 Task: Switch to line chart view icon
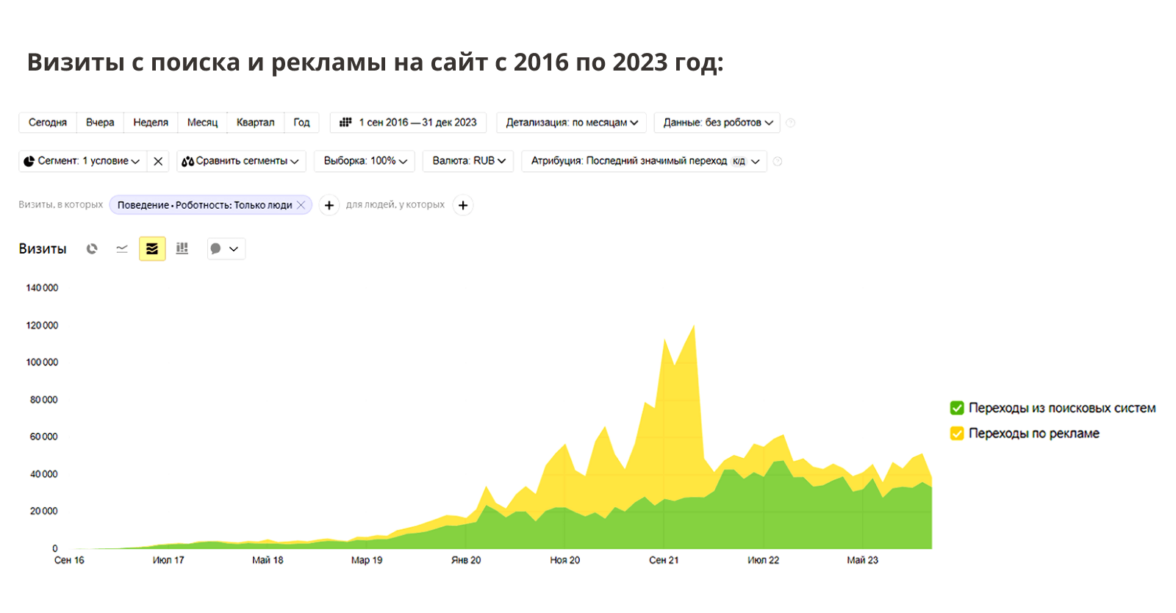click(122, 249)
